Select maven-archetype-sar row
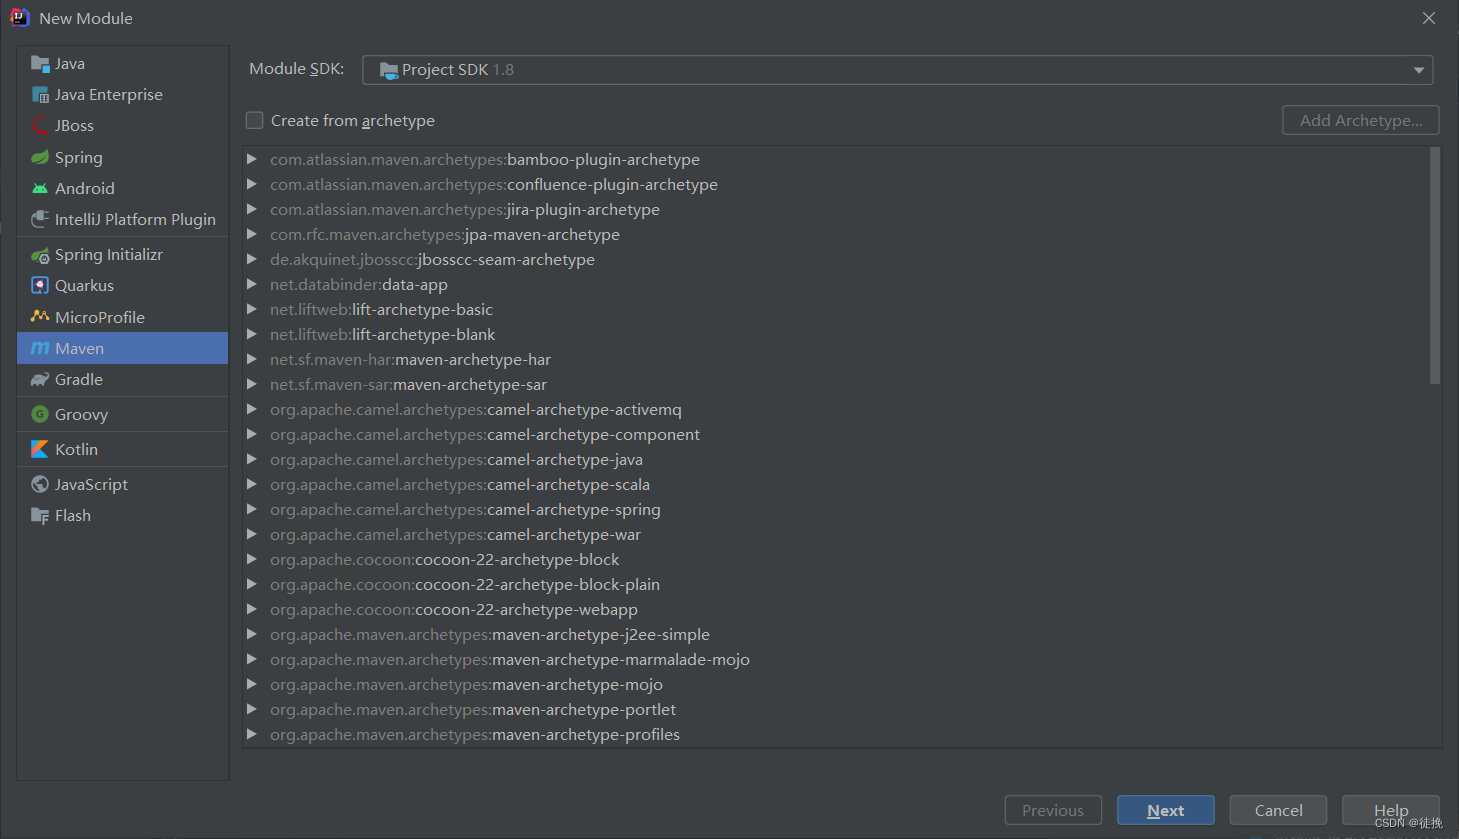This screenshot has width=1459, height=839. coord(836,385)
